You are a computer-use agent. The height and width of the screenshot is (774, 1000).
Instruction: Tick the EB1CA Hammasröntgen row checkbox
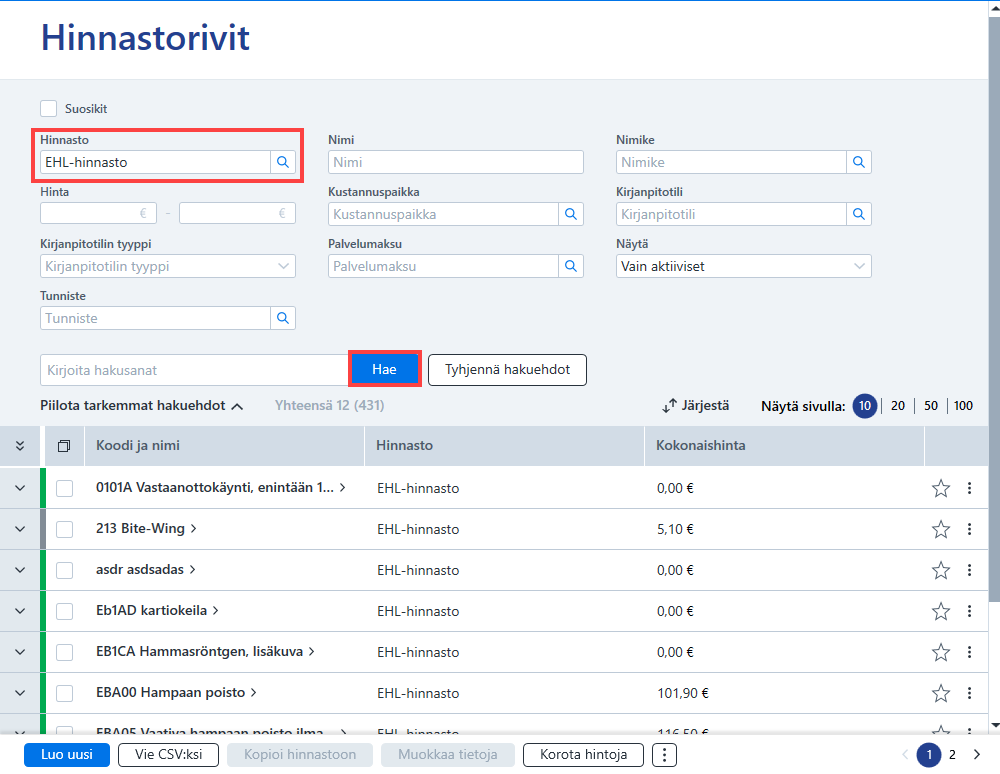click(x=64, y=652)
